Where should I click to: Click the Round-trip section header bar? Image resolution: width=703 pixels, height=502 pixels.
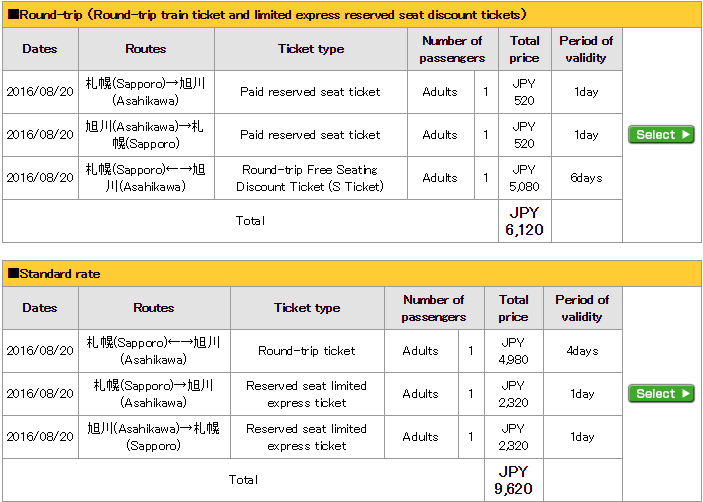[352, 15]
